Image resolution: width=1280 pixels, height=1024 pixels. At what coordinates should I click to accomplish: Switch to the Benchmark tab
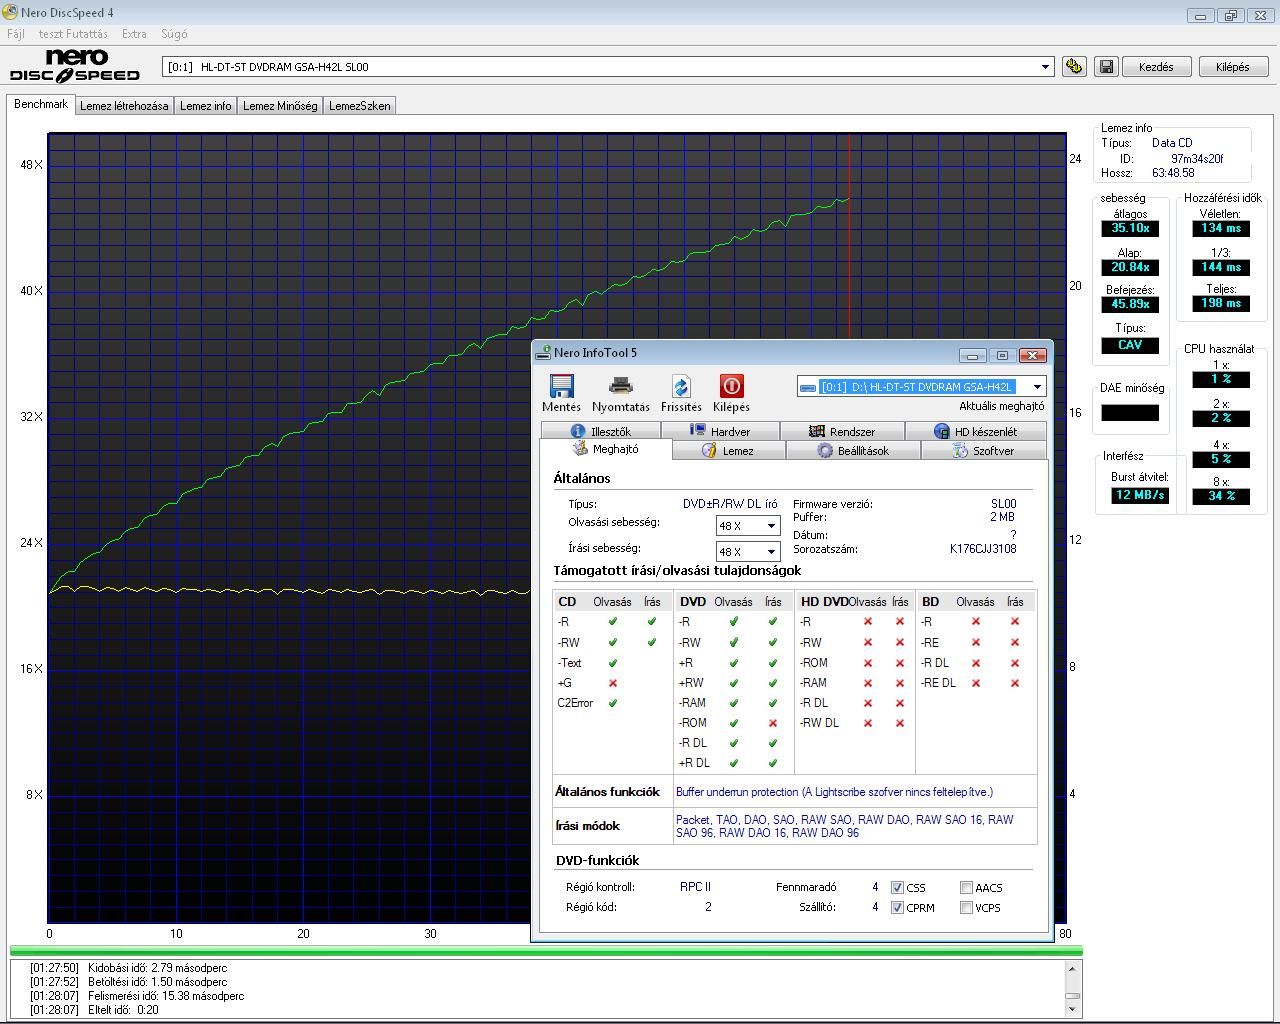coord(41,104)
